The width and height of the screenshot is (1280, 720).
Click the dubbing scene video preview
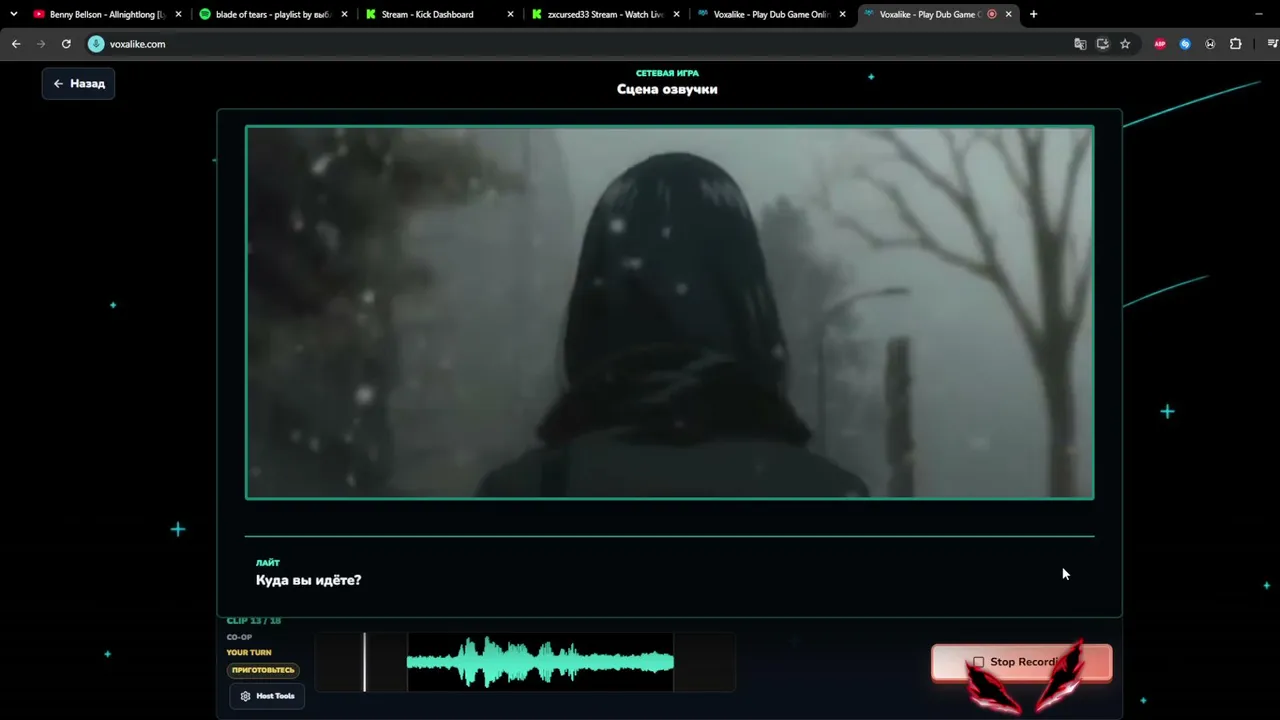[x=670, y=312]
